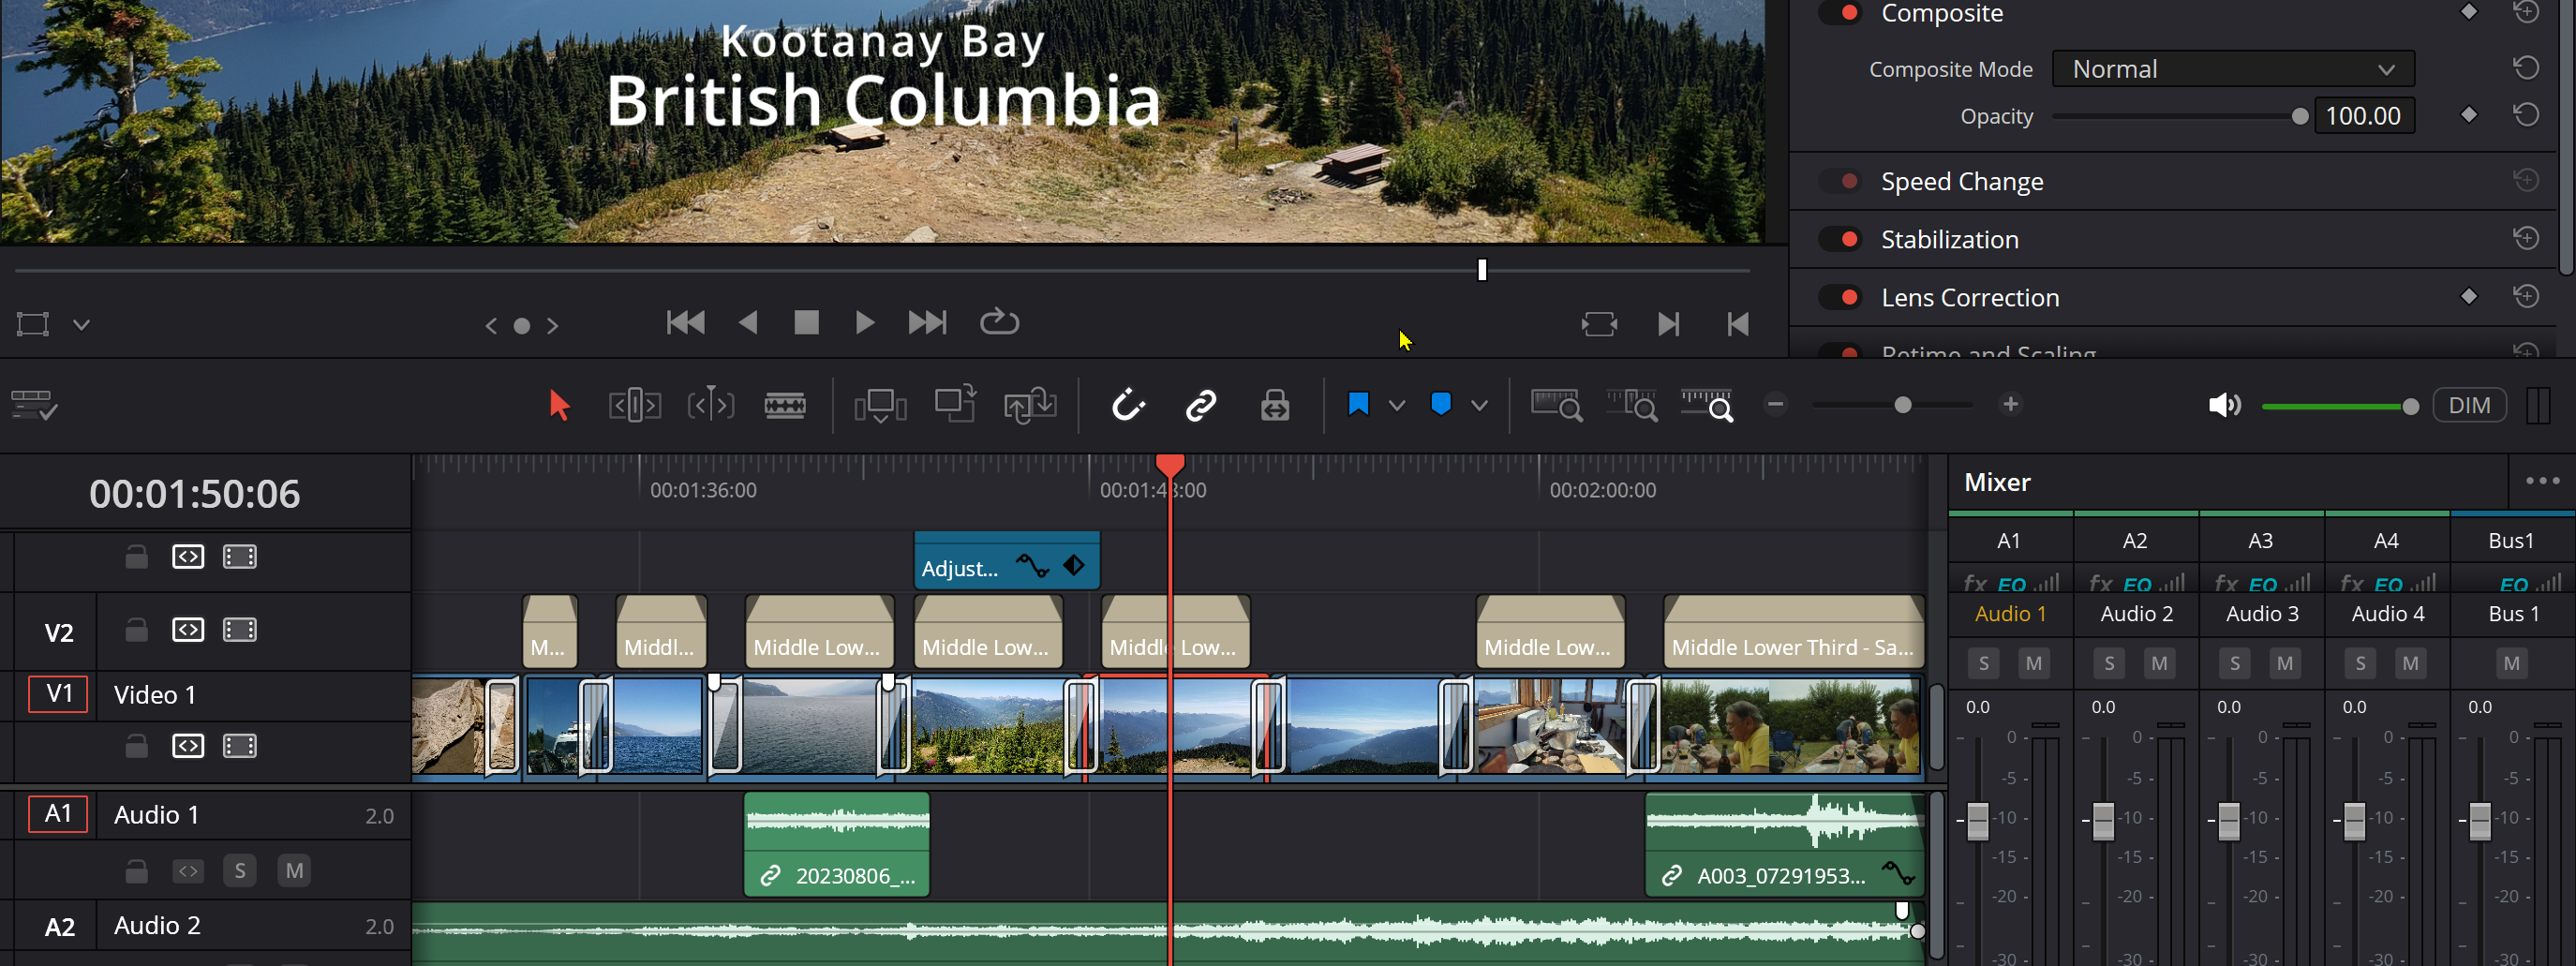Viewport: 2576px width, 966px height.
Task: Select the Bus1 channel strip header
Action: (2513, 540)
